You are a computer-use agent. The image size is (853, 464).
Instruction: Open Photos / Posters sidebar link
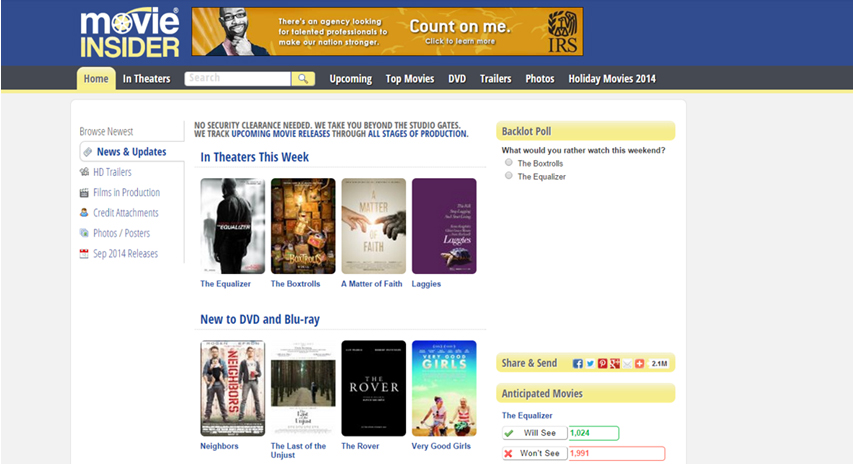click(121, 233)
